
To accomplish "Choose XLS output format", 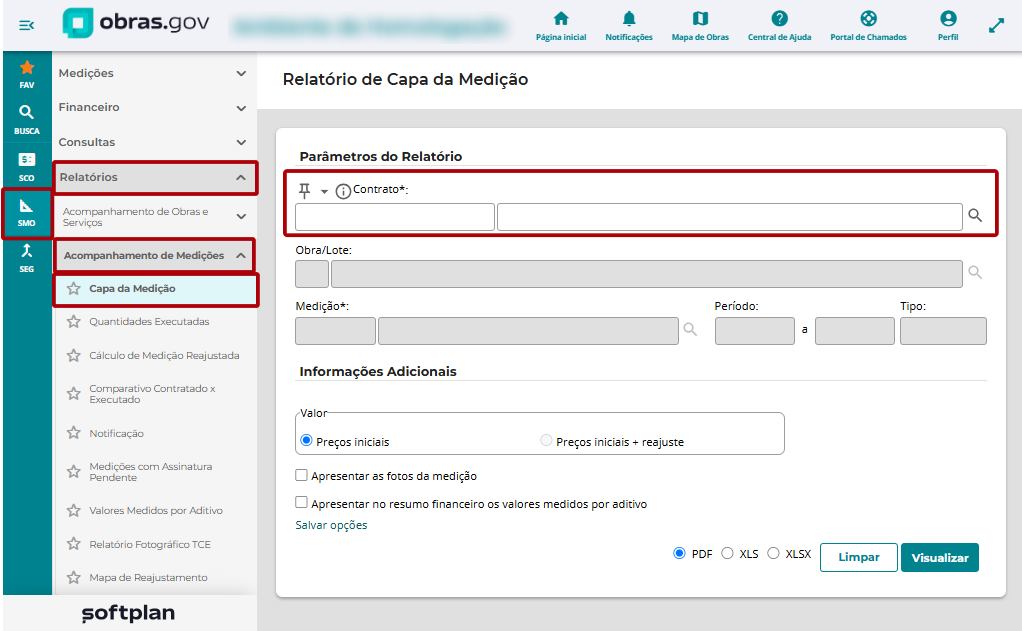I will (x=727, y=553).
